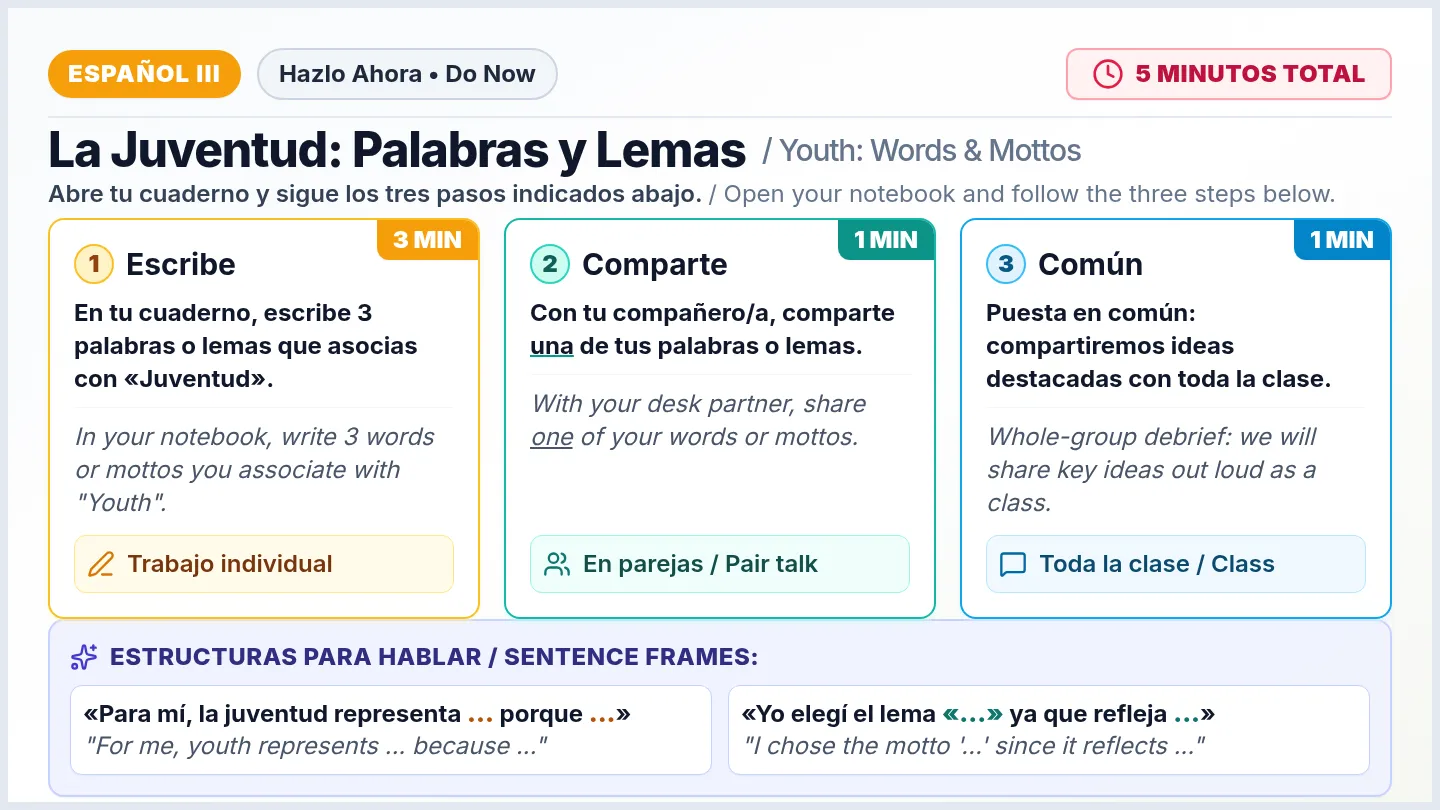Click the «Yo elegí el lema» frame
Viewport: 1440px width, 810px height.
(x=979, y=714)
